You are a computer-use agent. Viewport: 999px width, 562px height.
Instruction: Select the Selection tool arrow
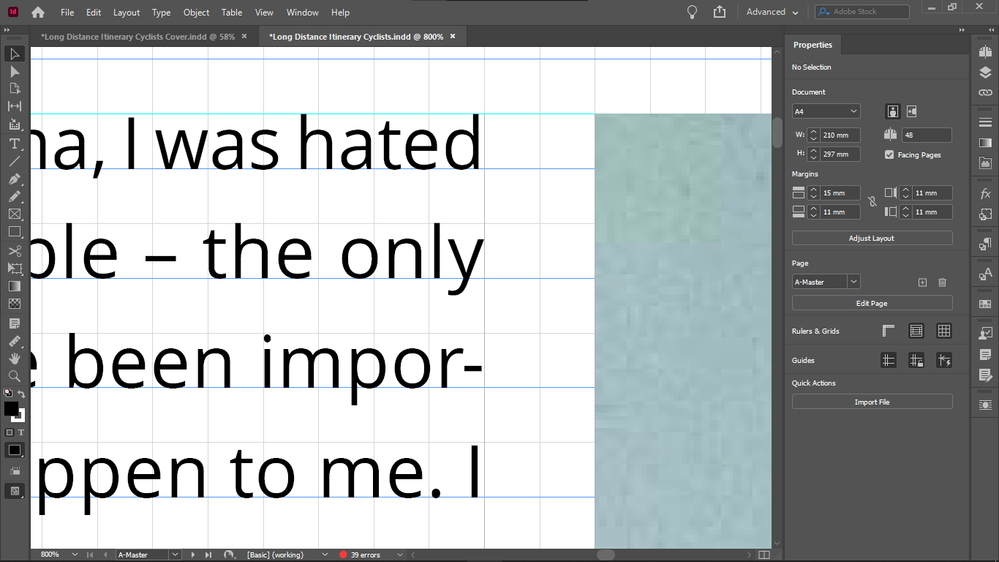[x=14, y=54]
